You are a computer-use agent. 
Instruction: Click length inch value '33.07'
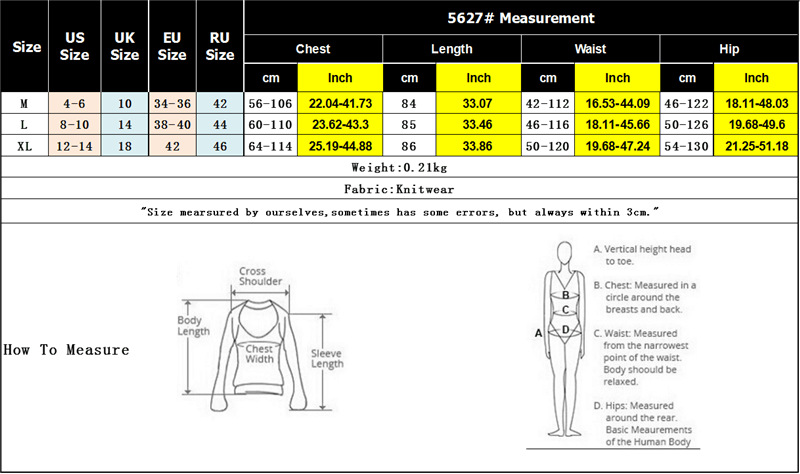tap(478, 104)
